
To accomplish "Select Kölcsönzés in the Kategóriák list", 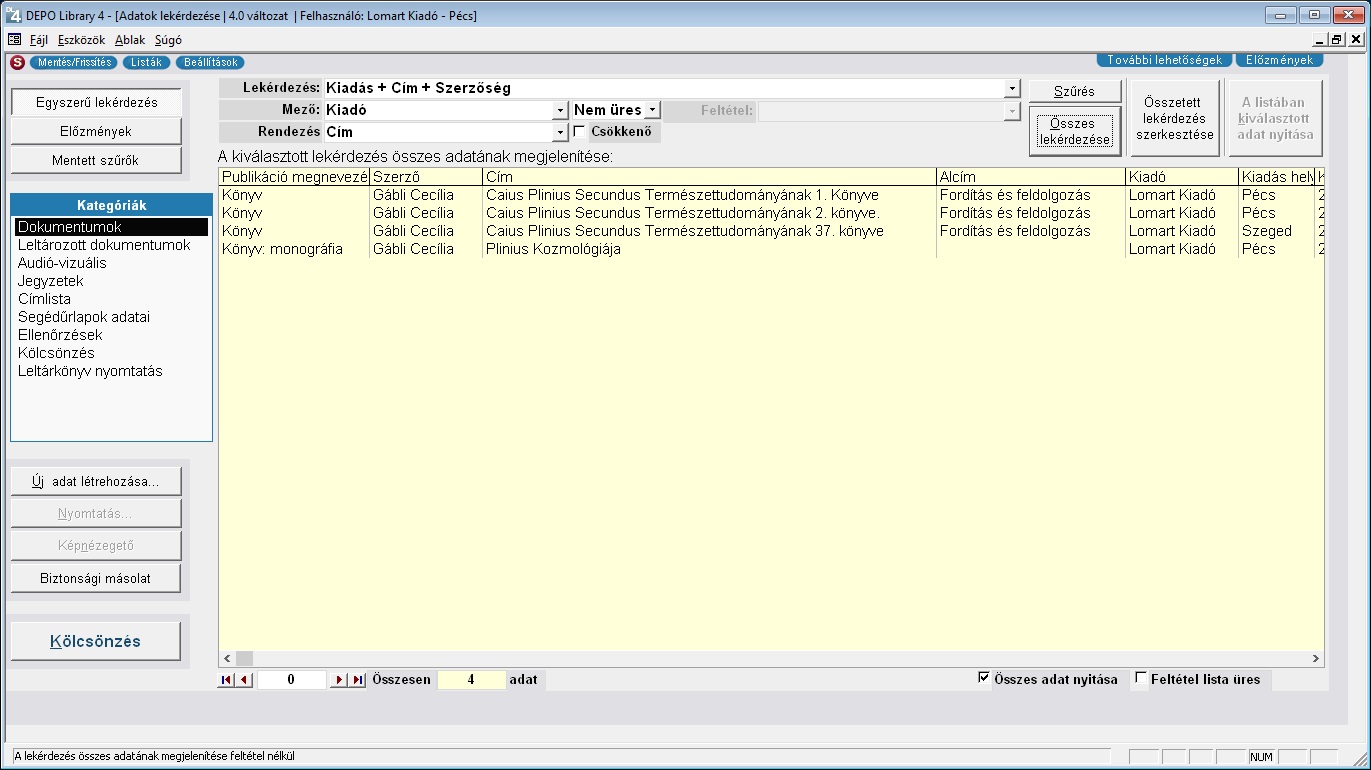I will click(56, 353).
